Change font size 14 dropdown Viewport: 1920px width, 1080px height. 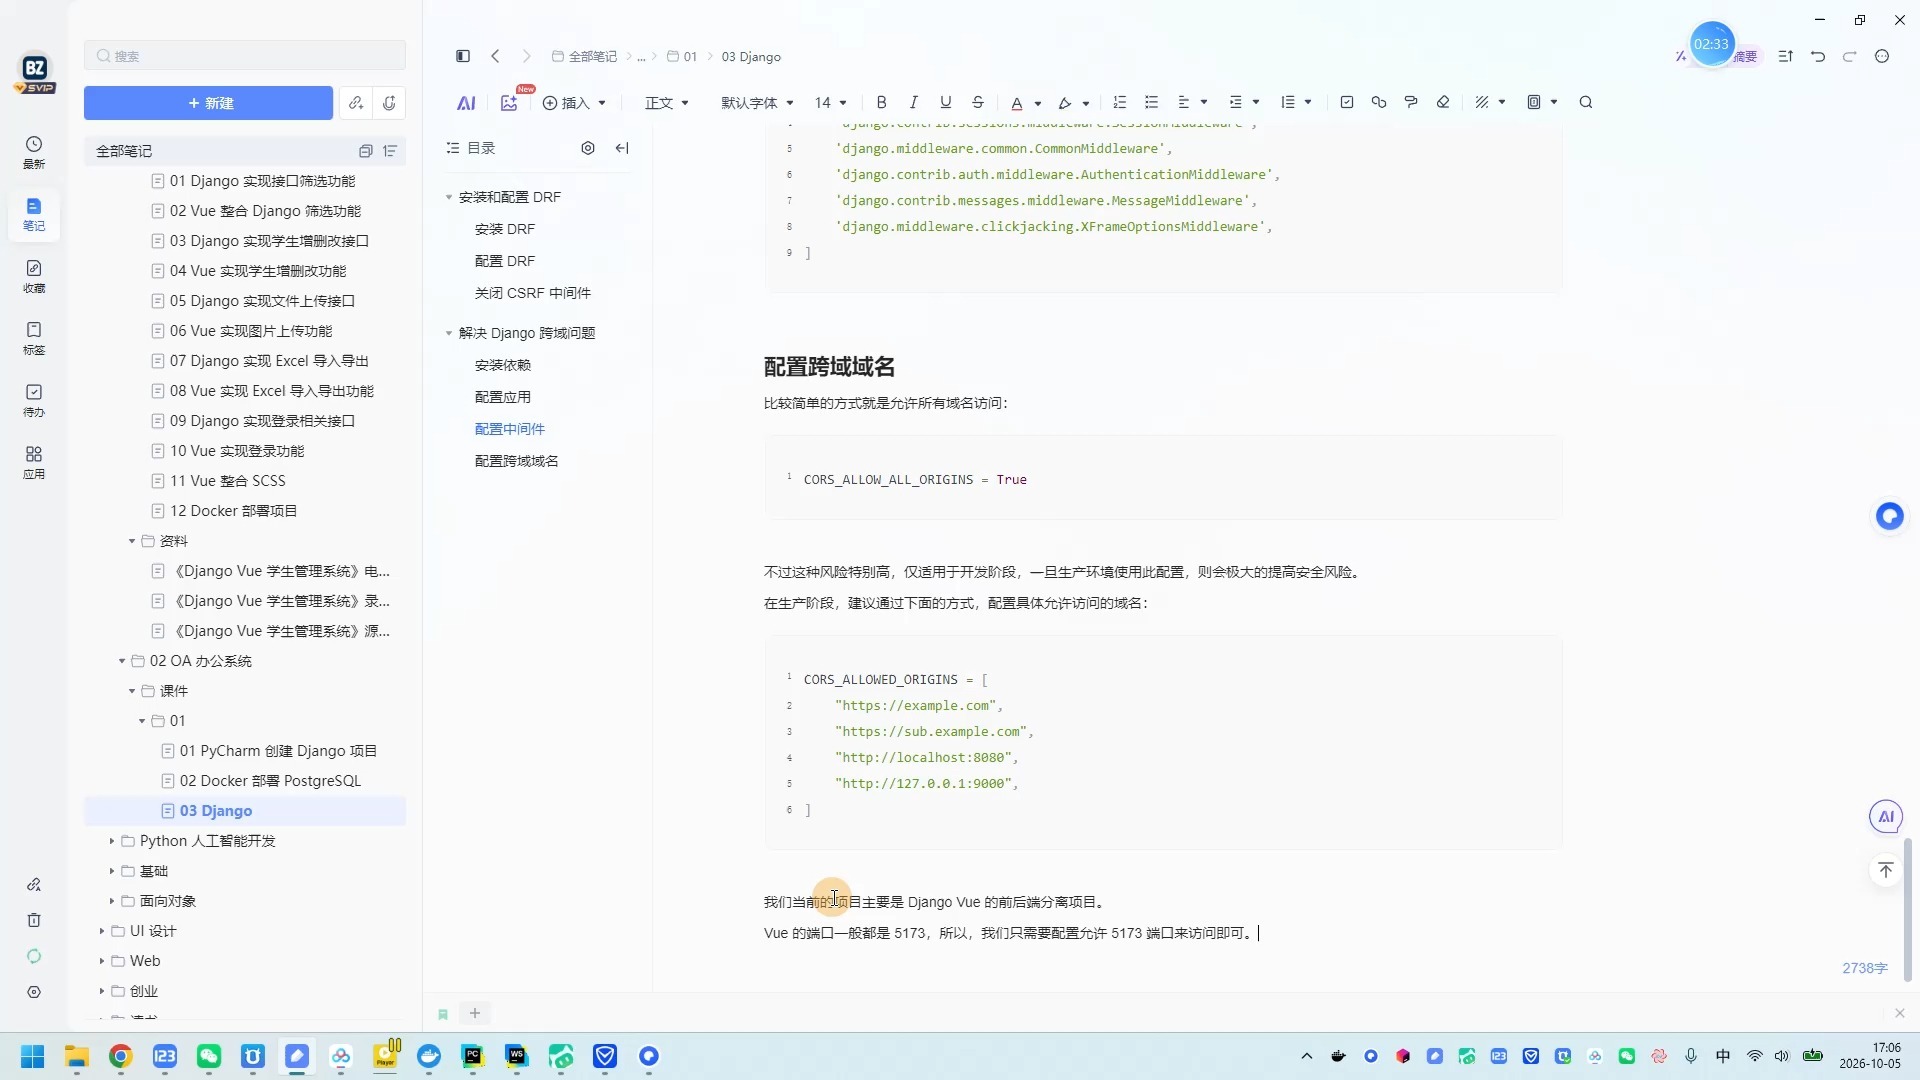click(830, 103)
